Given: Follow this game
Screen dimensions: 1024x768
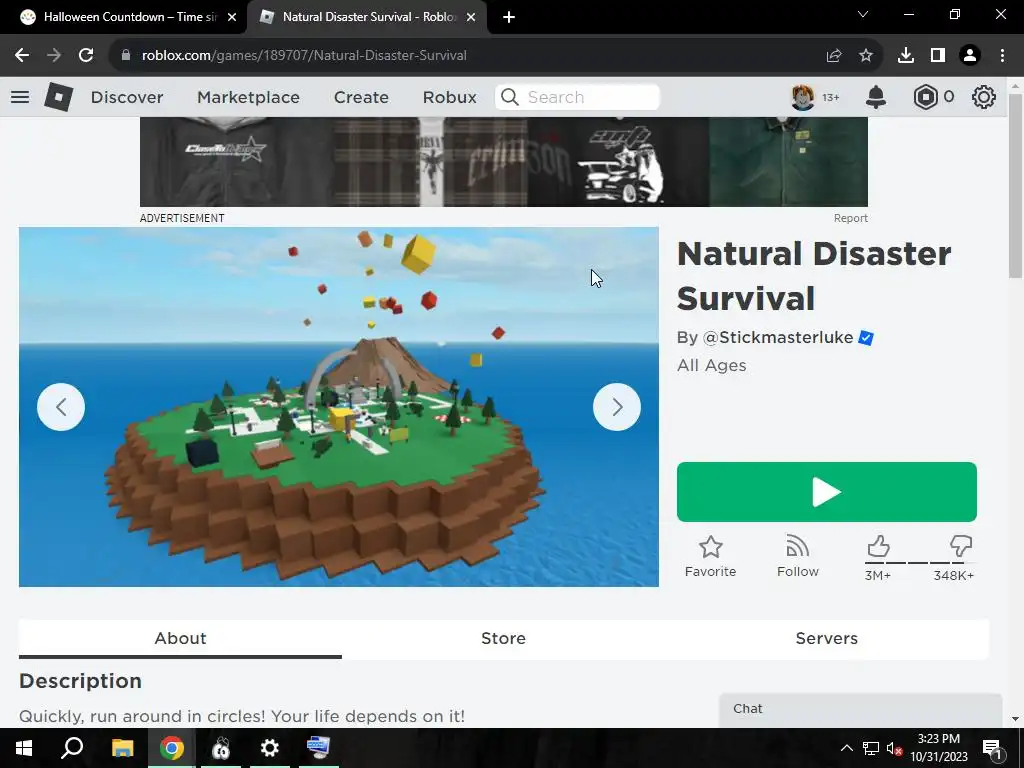Looking at the screenshot, I should point(797,556).
